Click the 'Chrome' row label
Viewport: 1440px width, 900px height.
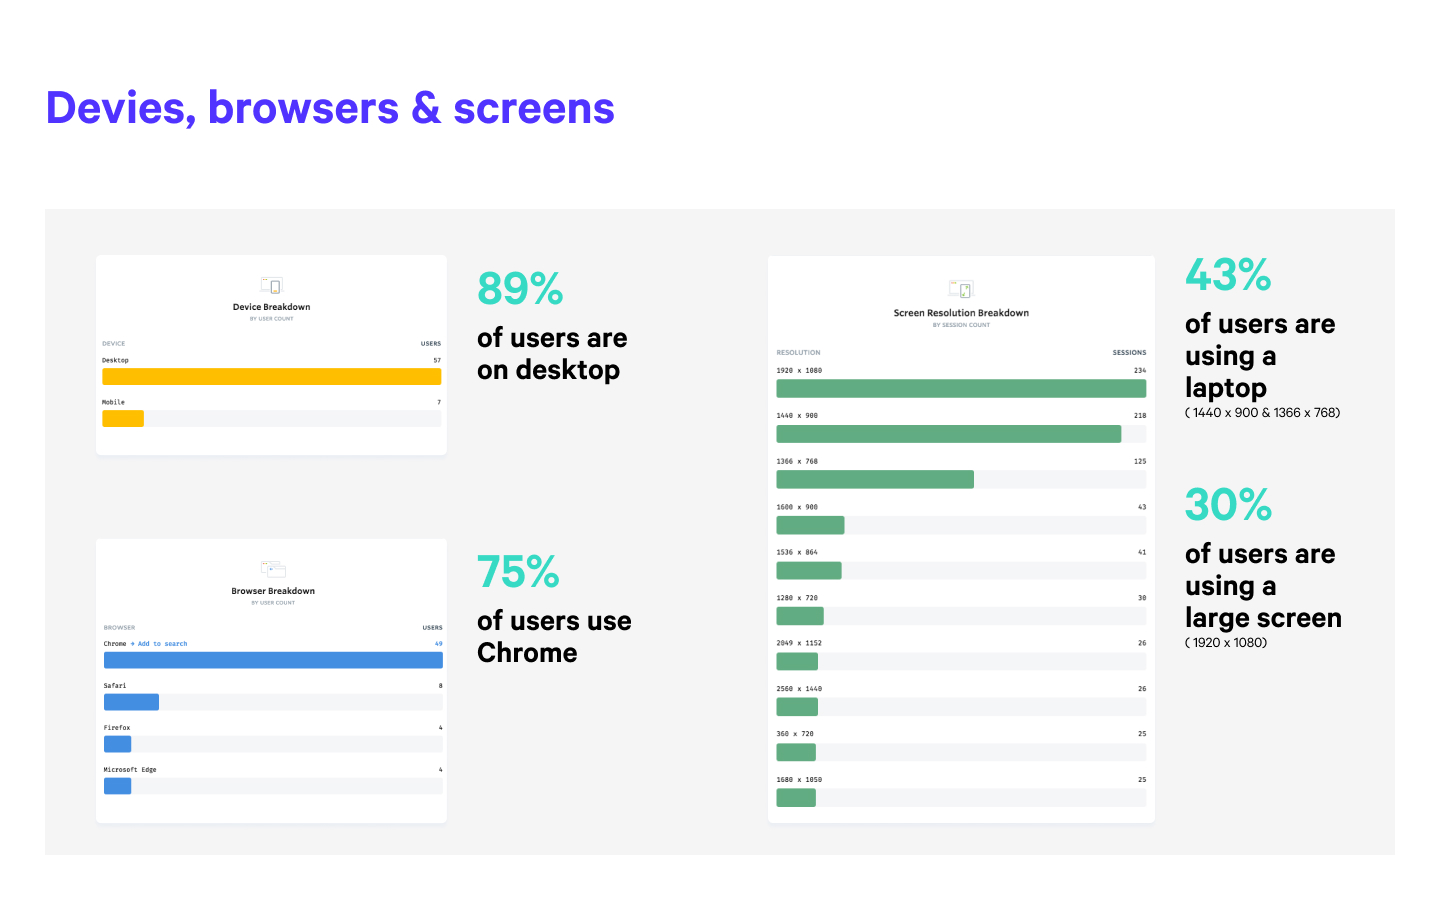(x=115, y=644)
